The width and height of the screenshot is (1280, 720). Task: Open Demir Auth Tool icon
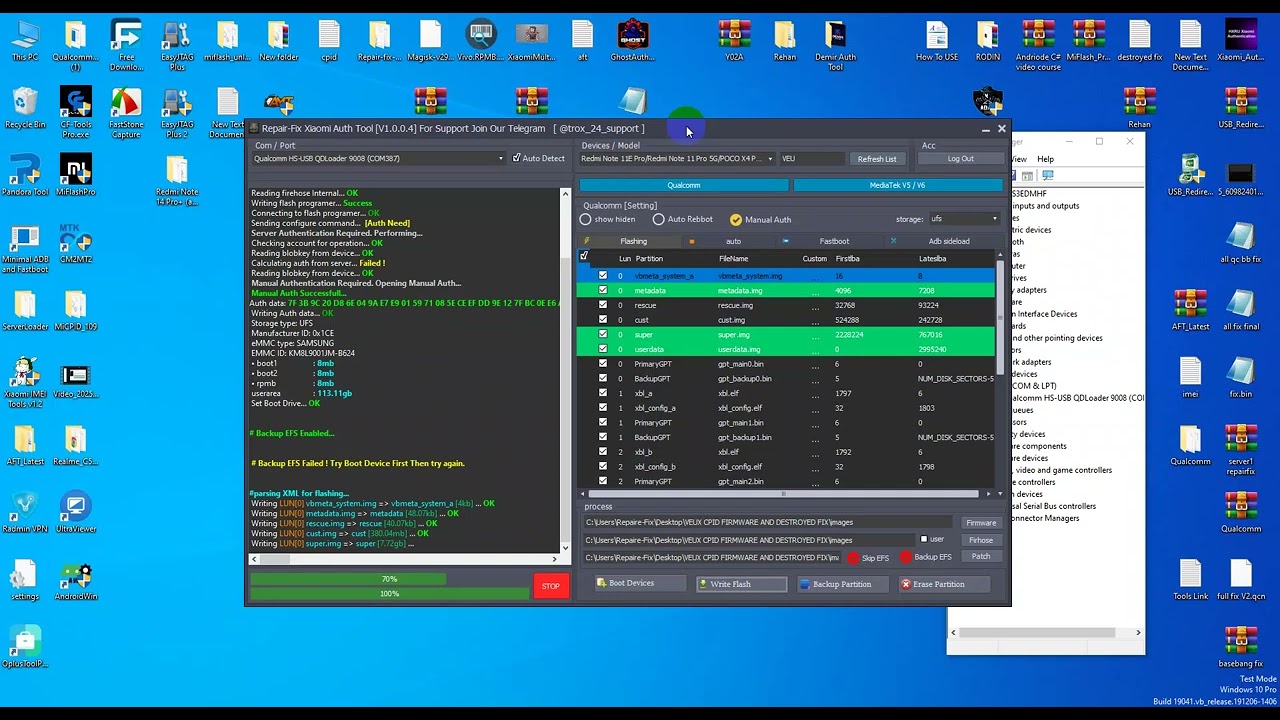tap(835, 45)
